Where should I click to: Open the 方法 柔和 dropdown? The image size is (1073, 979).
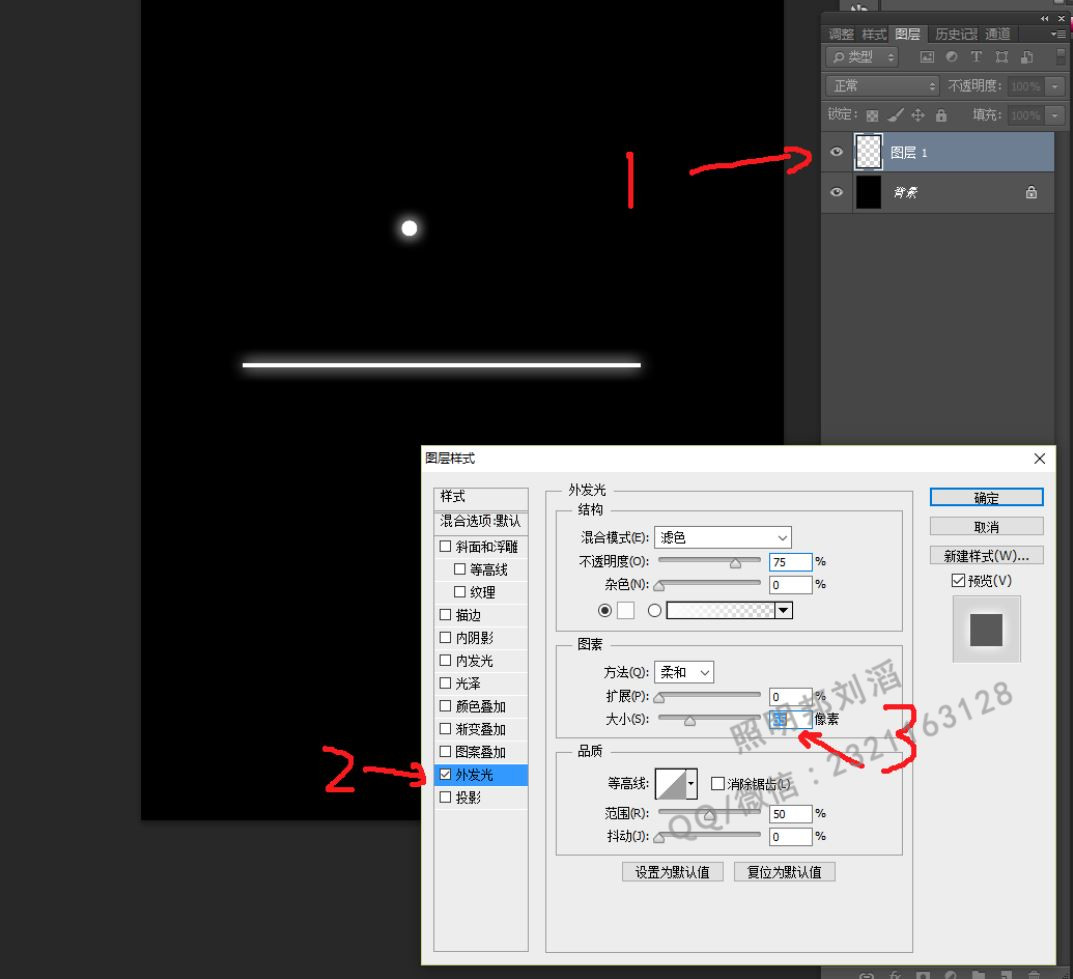tap(684, 673)
